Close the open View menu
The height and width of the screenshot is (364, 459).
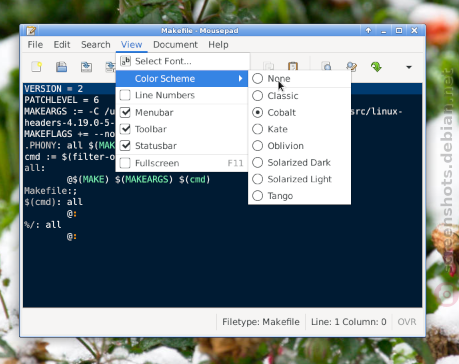pos(131,45)
